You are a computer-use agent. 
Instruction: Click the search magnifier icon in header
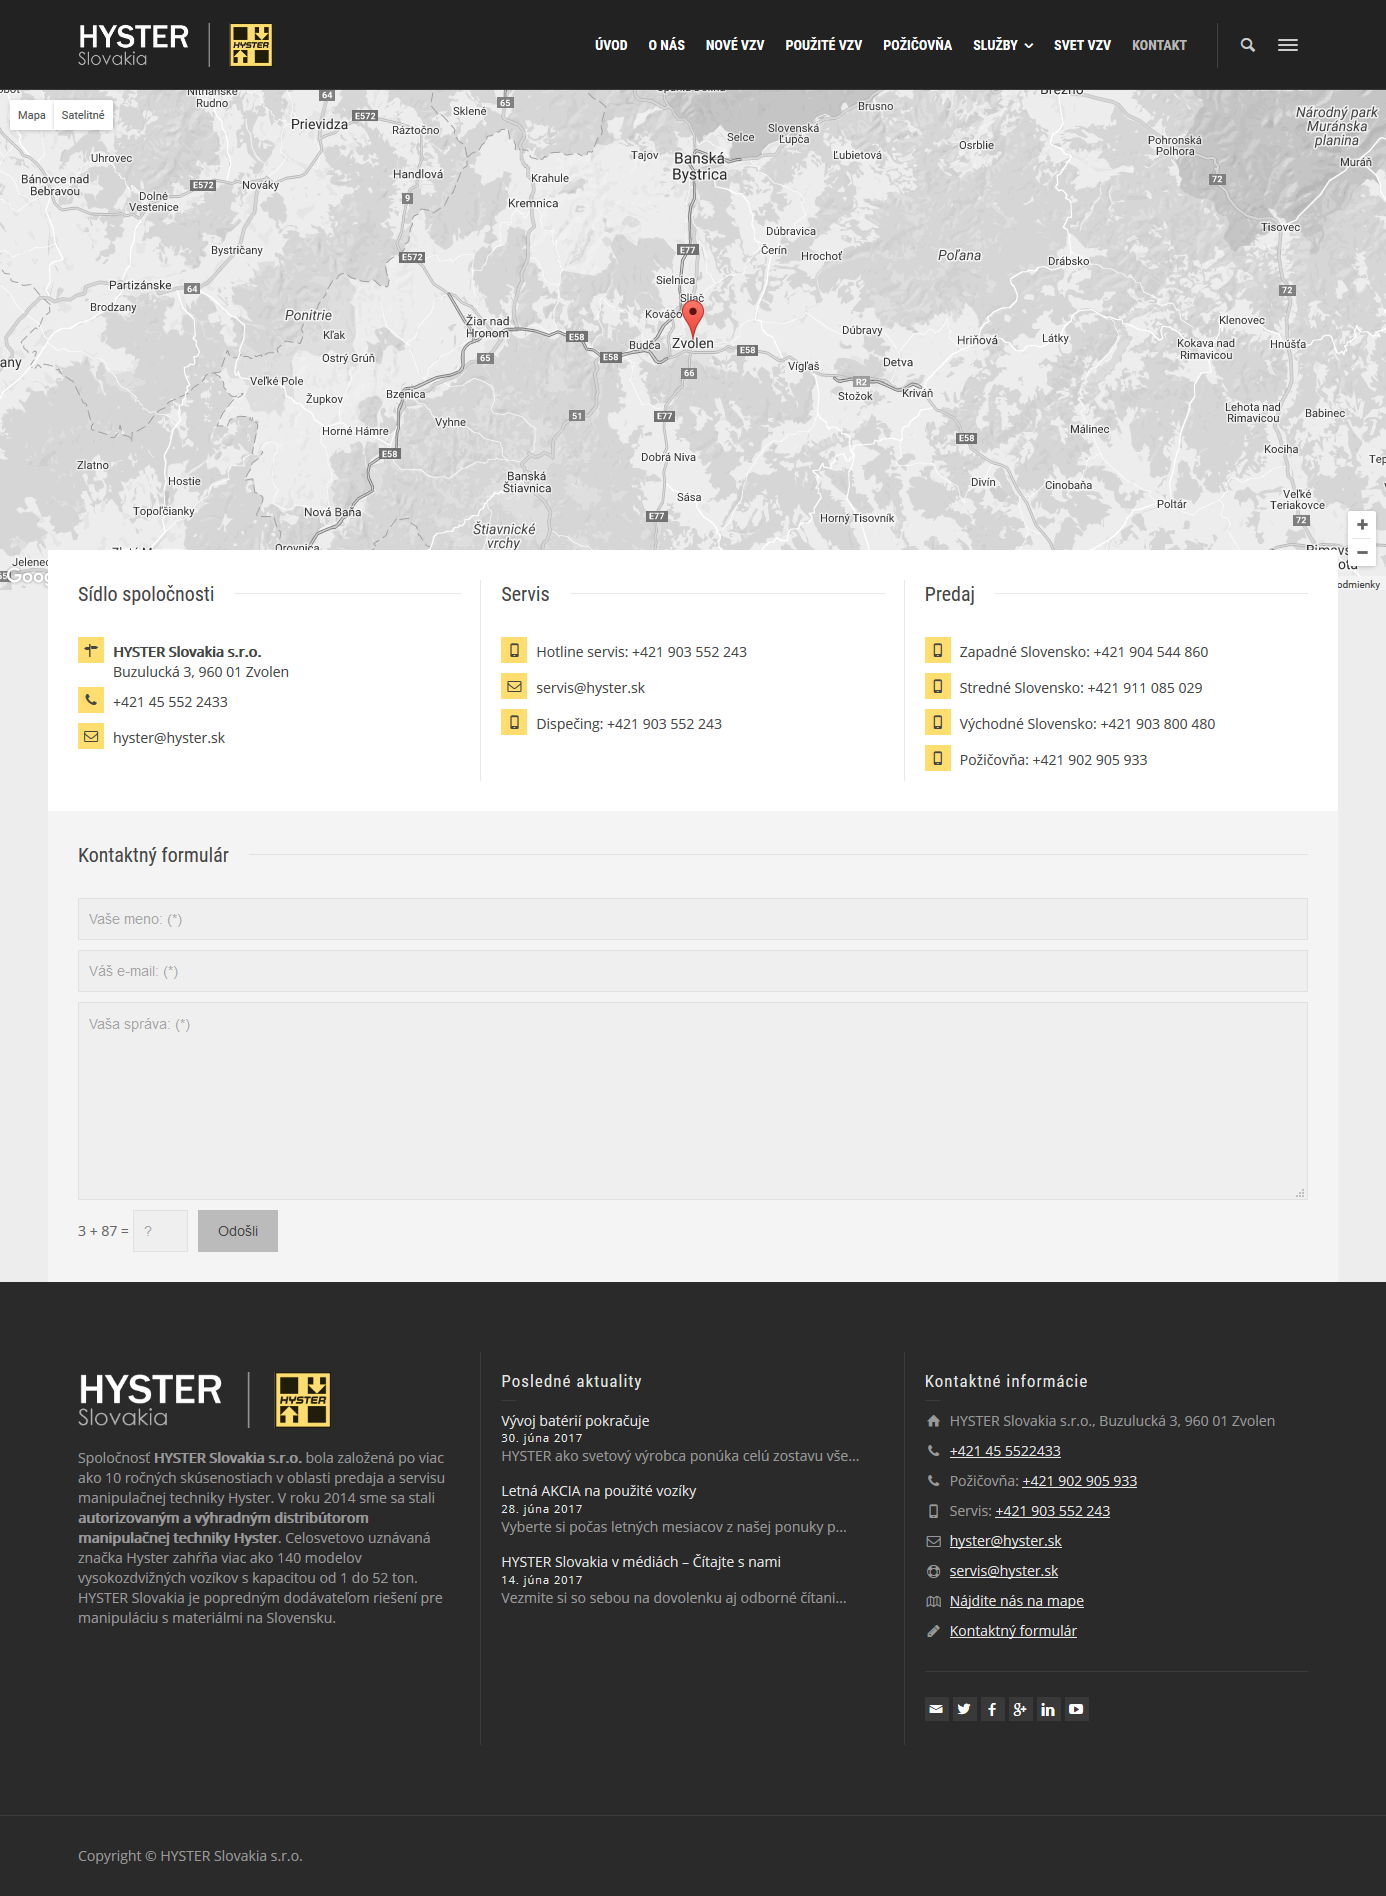pyautogui.click(x=1247, y=45)
